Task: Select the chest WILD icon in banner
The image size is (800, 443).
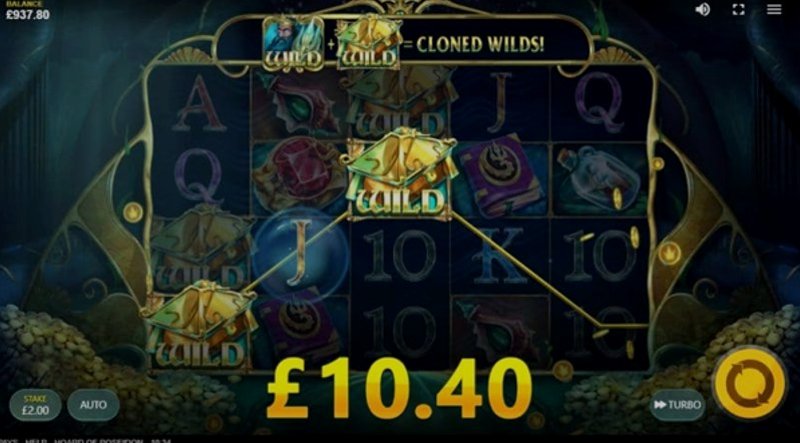Action: (x=368, y=43)
